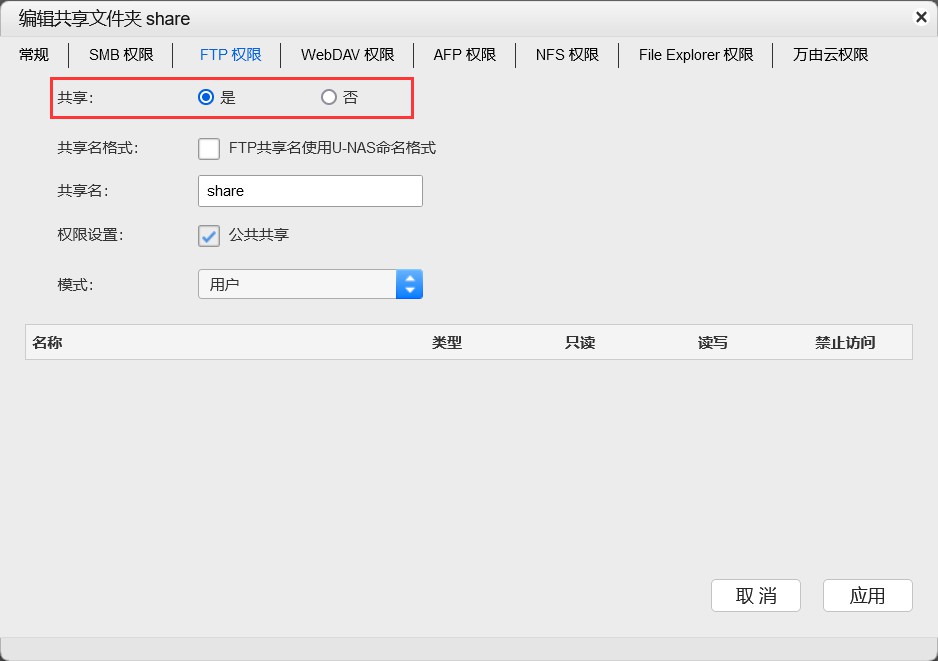Image resolution: width=938 pixels, height=661 pixels.
Task: Select the FTP 权限 tab
Action: pyautogui.click(x=230, y=55)
